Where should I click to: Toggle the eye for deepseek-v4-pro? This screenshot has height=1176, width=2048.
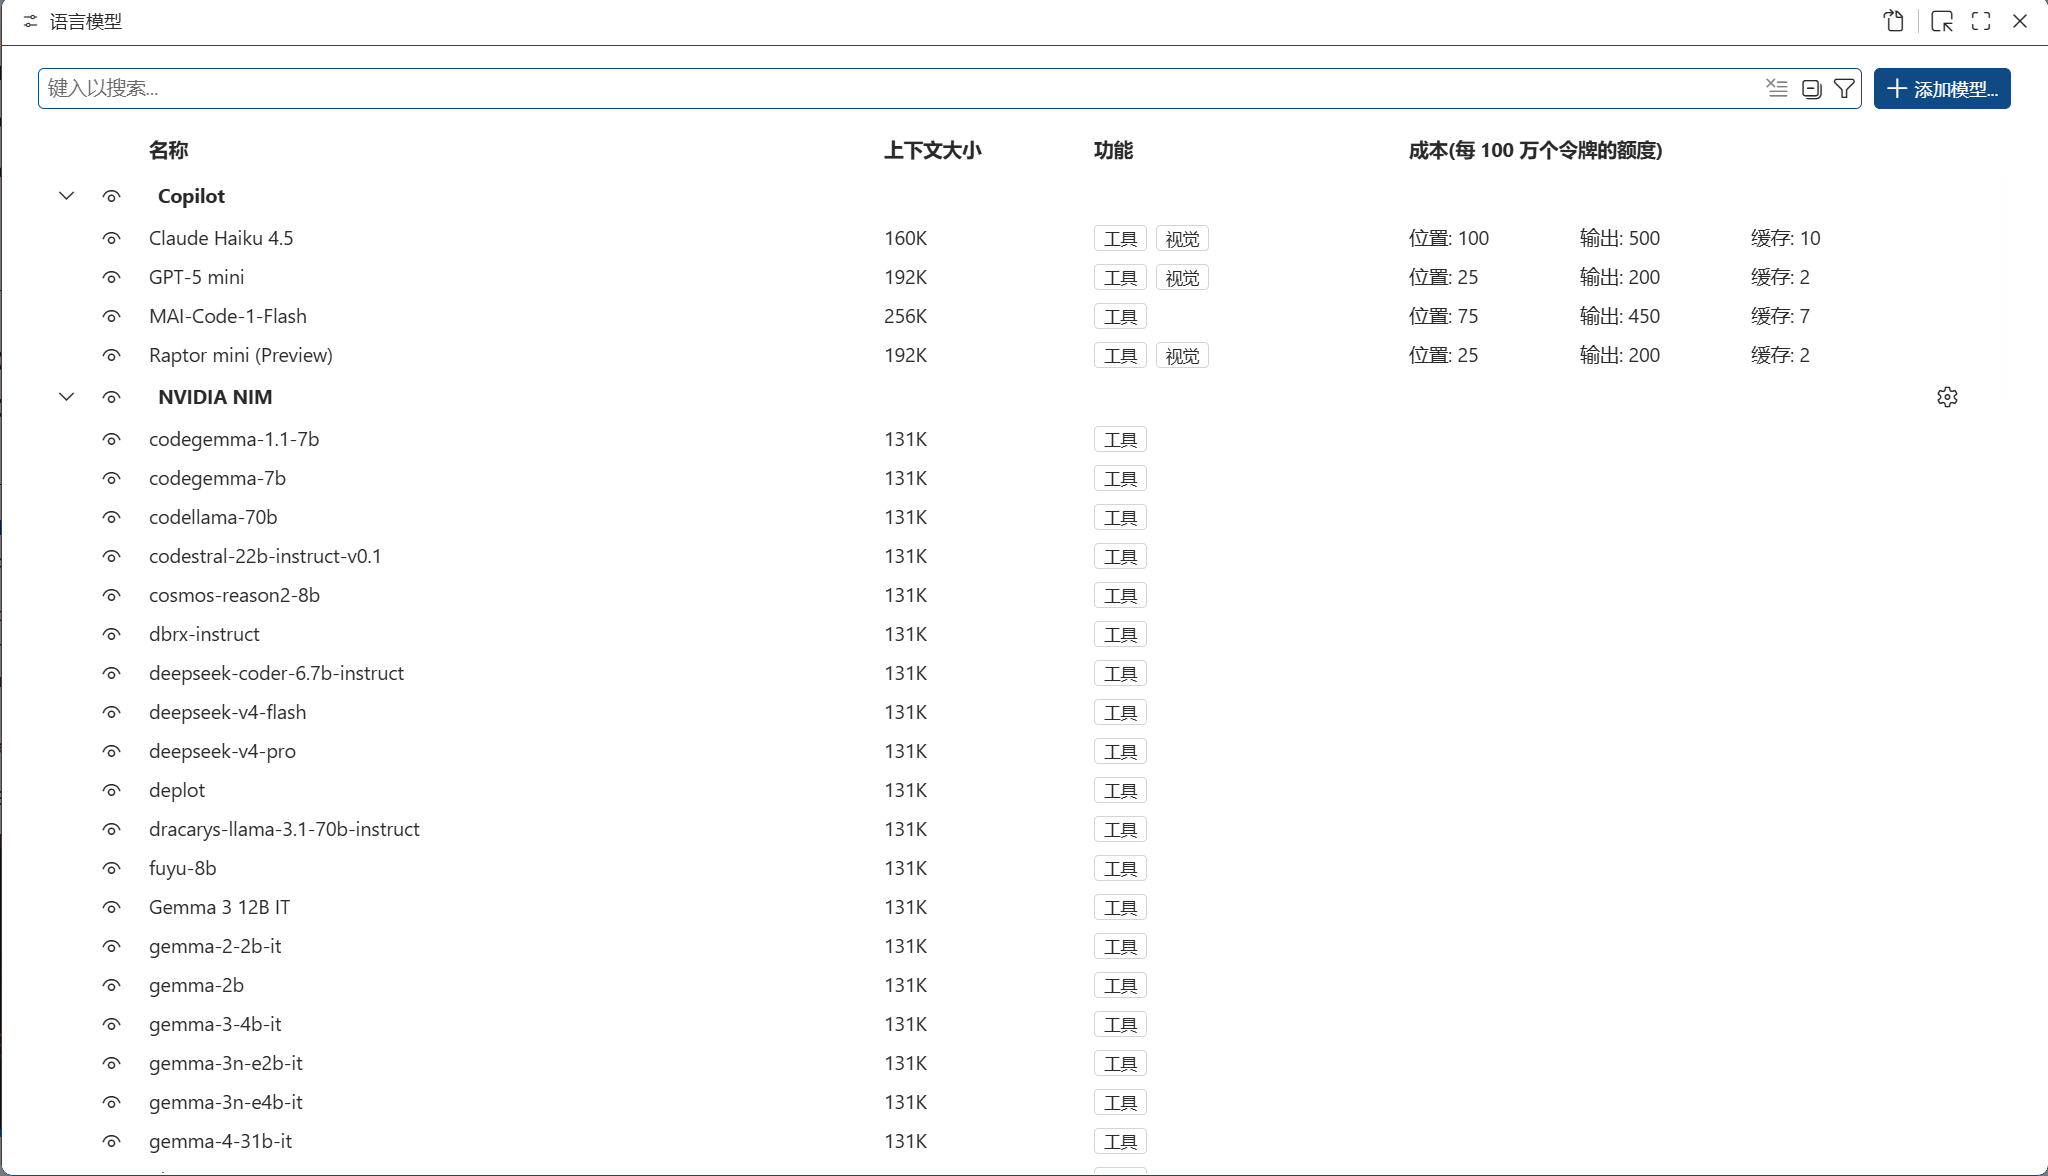tap(111, 751)
